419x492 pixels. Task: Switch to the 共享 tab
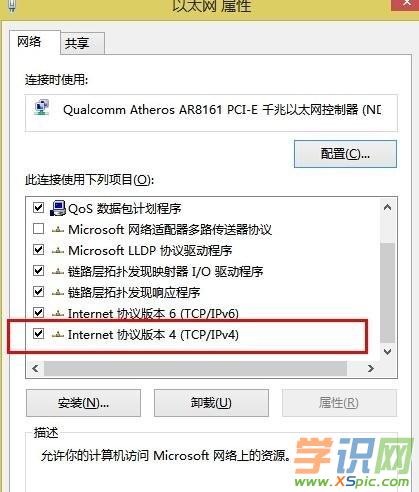tap(82, 43)
